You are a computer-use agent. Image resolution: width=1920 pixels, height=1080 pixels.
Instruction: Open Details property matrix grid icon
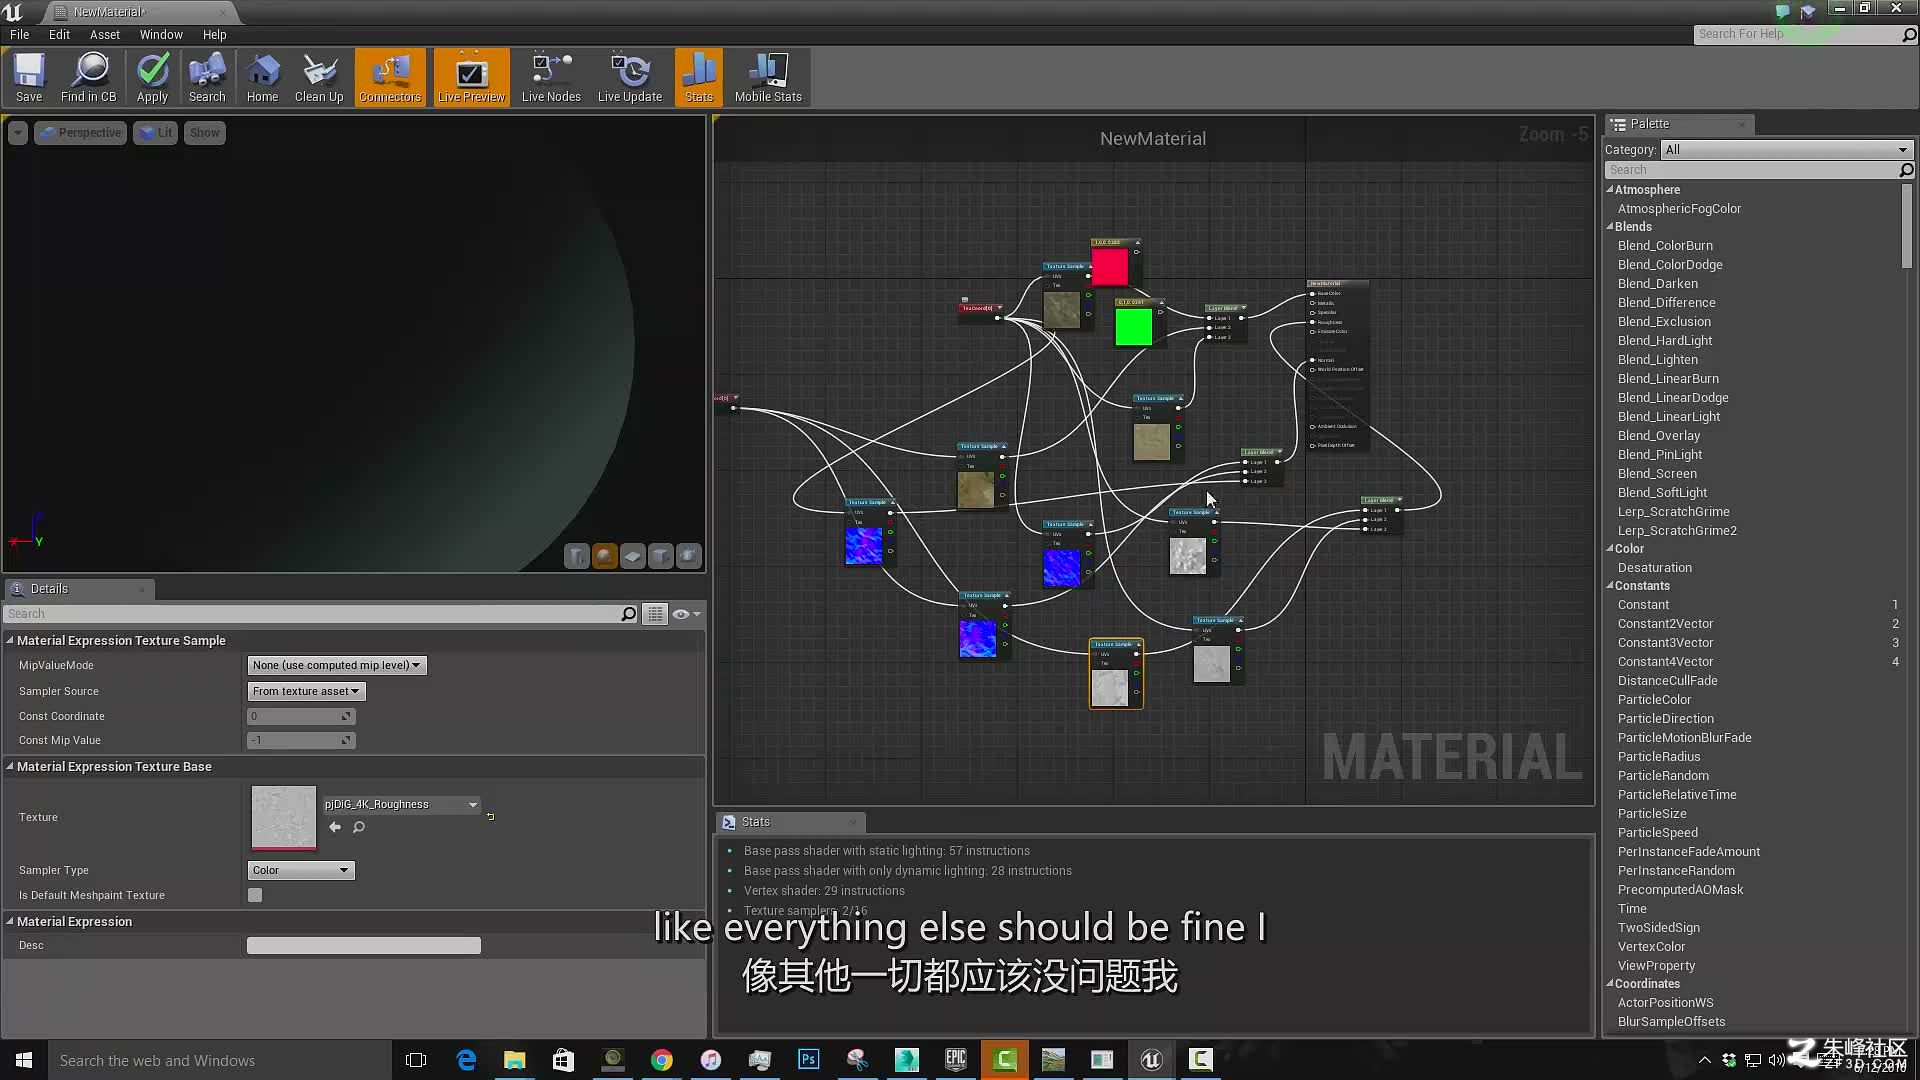pyautogui.click(x=655, y=614)
